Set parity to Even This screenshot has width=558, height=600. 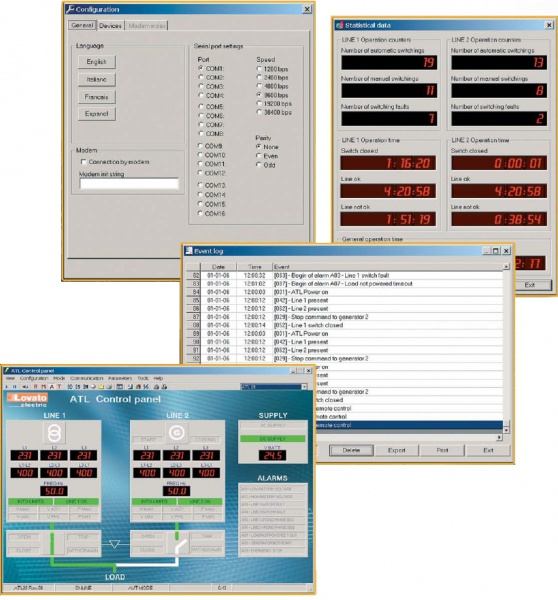click(259, 156)
